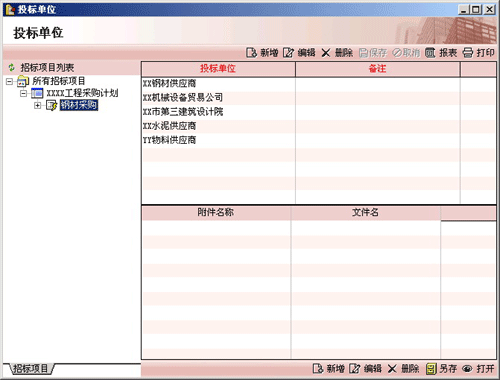Image resolution: width=500 pixels, height=380 pixels.
Task: Click the 打开 text label
Action: pos(485,369)
